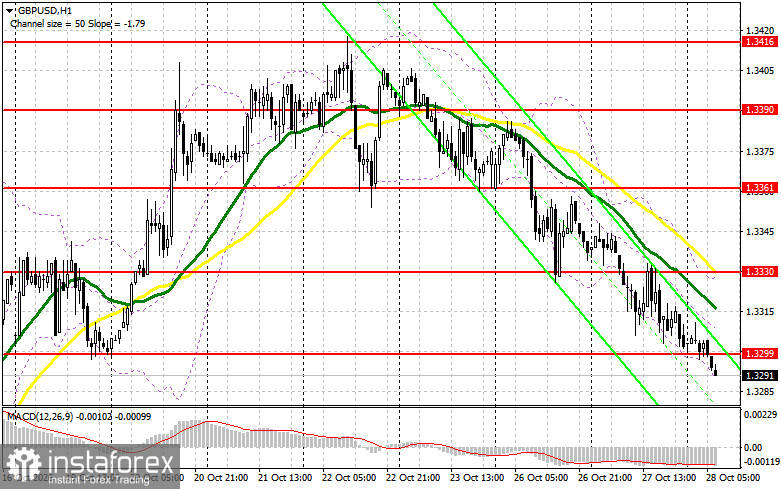Click the MACD scale value 0.00
This screenshot has height=489, width=781.
(x=753, y=448)
